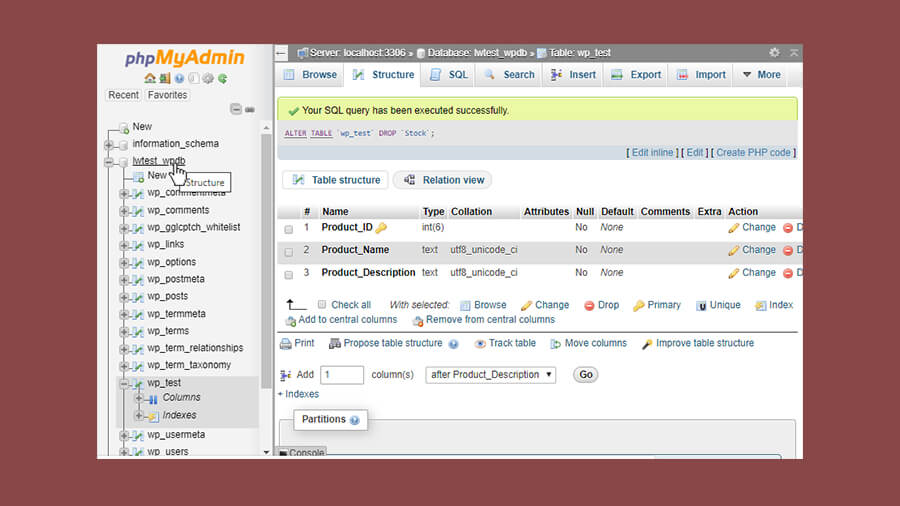900x506 pixels.
Task: Switch to the Browse tab
Action: 311,75
